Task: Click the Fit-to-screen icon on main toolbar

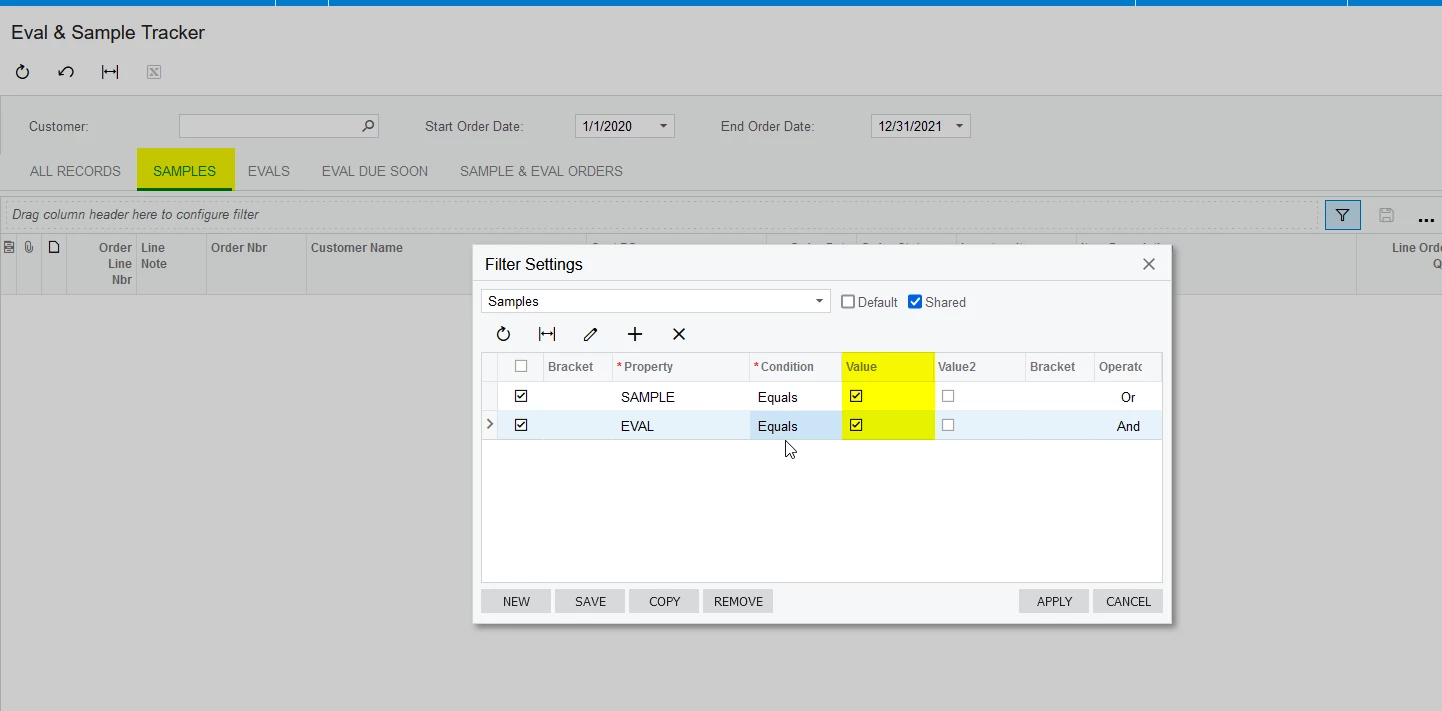Action: [109, 71]
